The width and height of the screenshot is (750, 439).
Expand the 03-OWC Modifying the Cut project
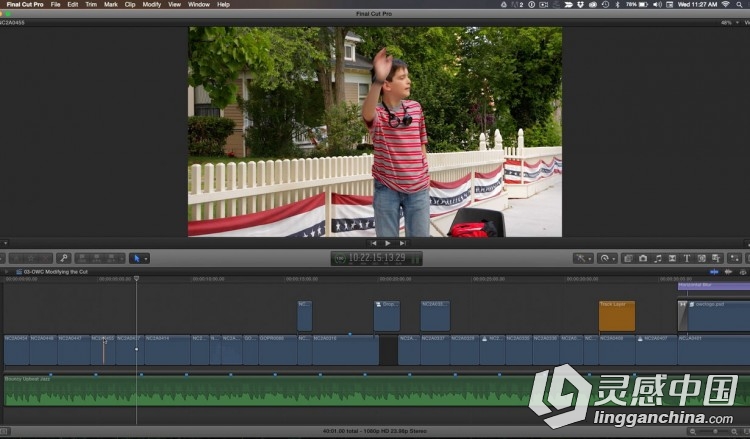point(7,272)
